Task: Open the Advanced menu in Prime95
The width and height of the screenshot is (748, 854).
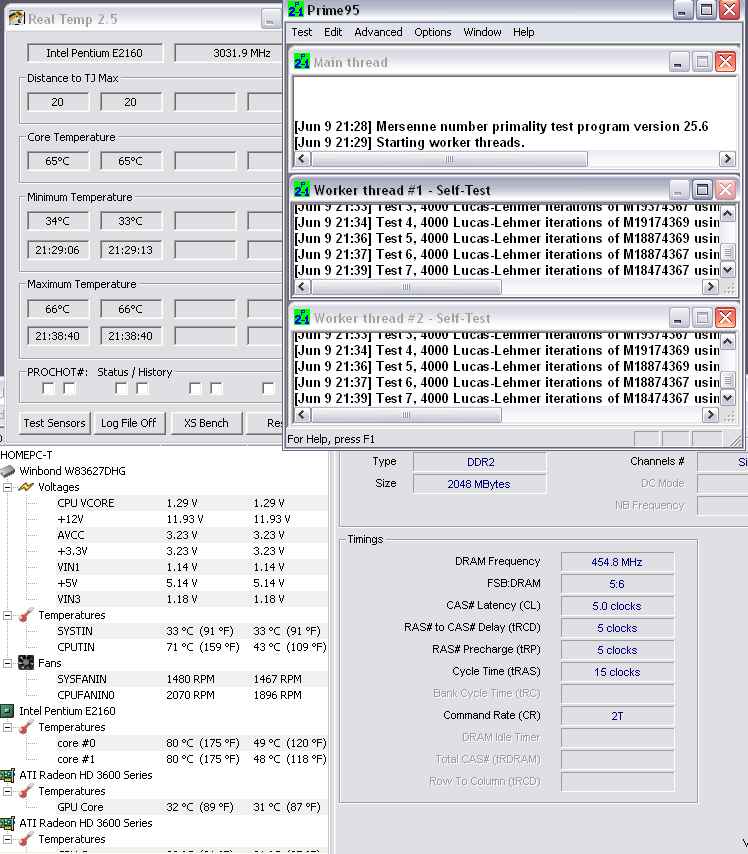Action: (x=378, y=32)
